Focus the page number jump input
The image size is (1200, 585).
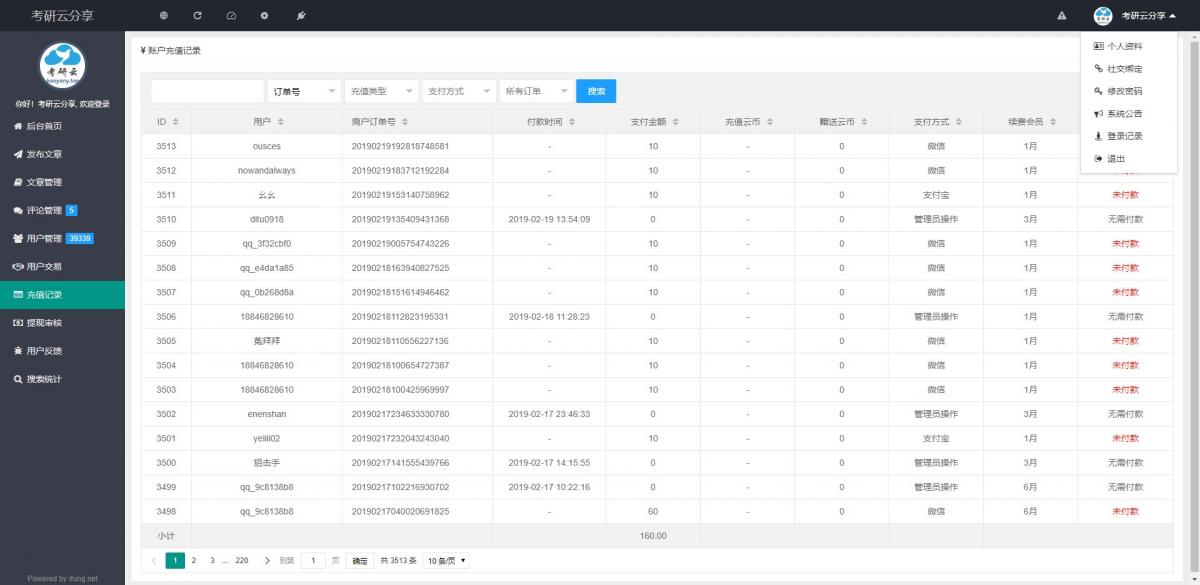[x=313, y=561]
